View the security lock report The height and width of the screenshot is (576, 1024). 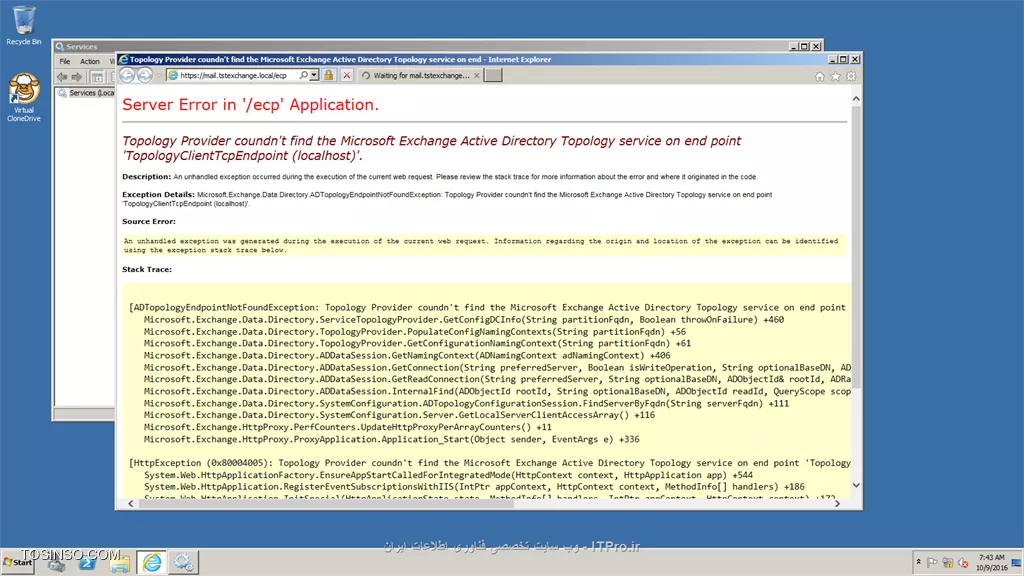click(x=328, y=76)
